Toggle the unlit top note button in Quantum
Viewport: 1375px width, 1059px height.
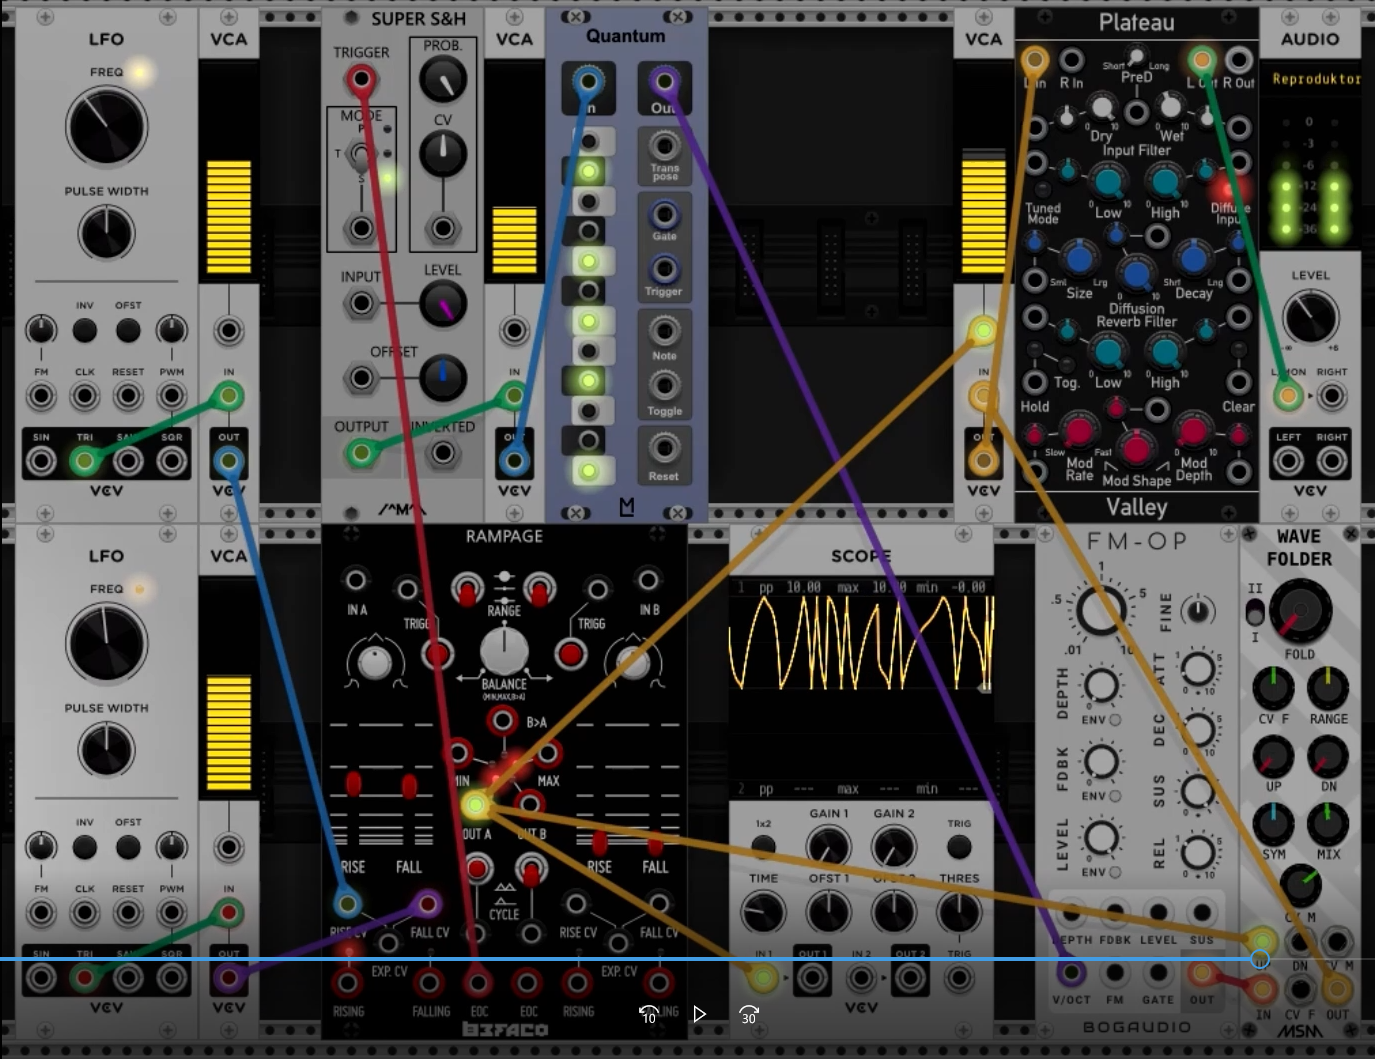tap(590, 141)
